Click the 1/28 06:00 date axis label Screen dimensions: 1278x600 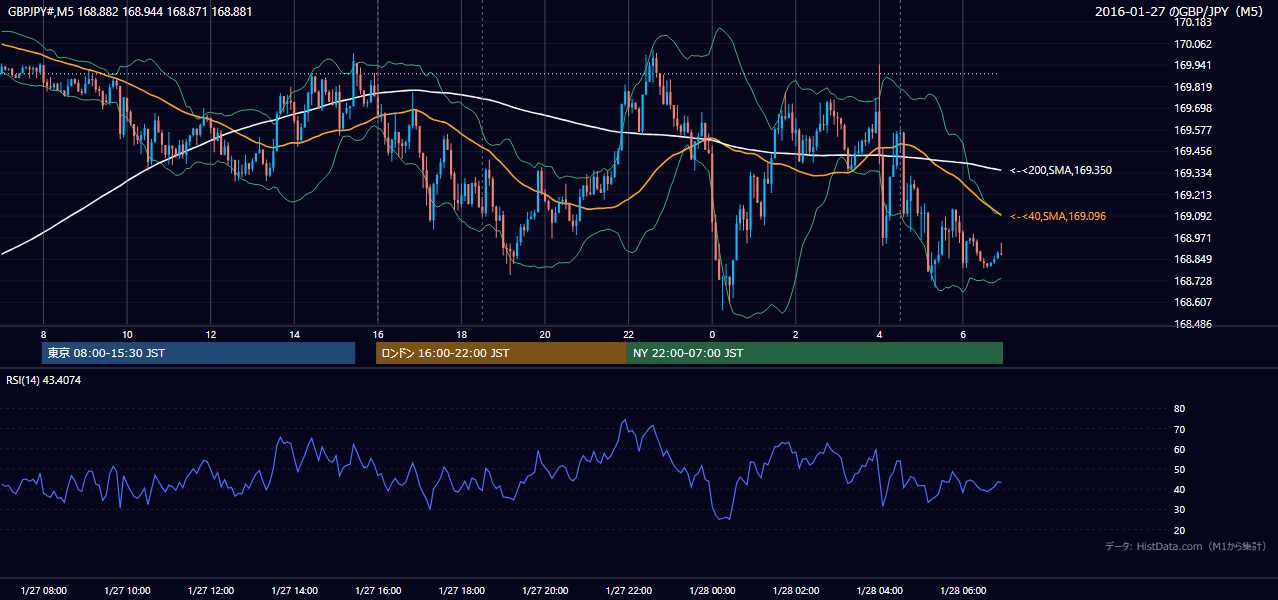tap(962, 591)
